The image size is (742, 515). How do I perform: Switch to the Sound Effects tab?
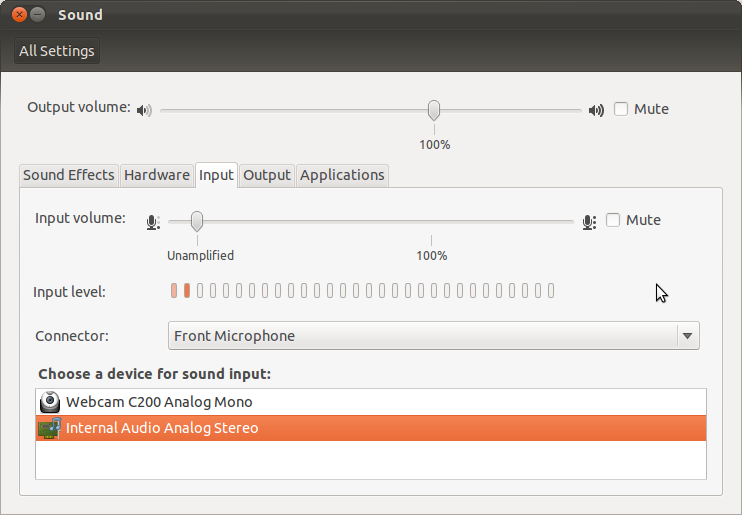[x=69, y=175]
